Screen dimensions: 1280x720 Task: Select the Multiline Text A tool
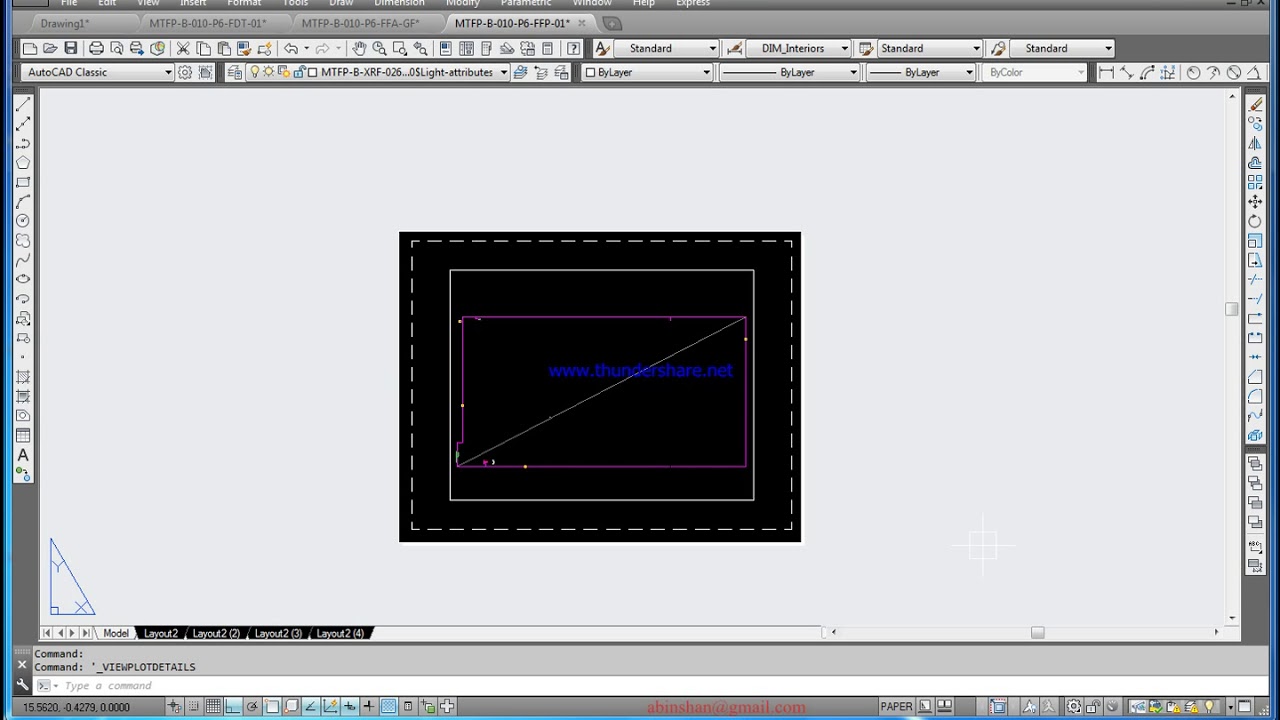23,455
